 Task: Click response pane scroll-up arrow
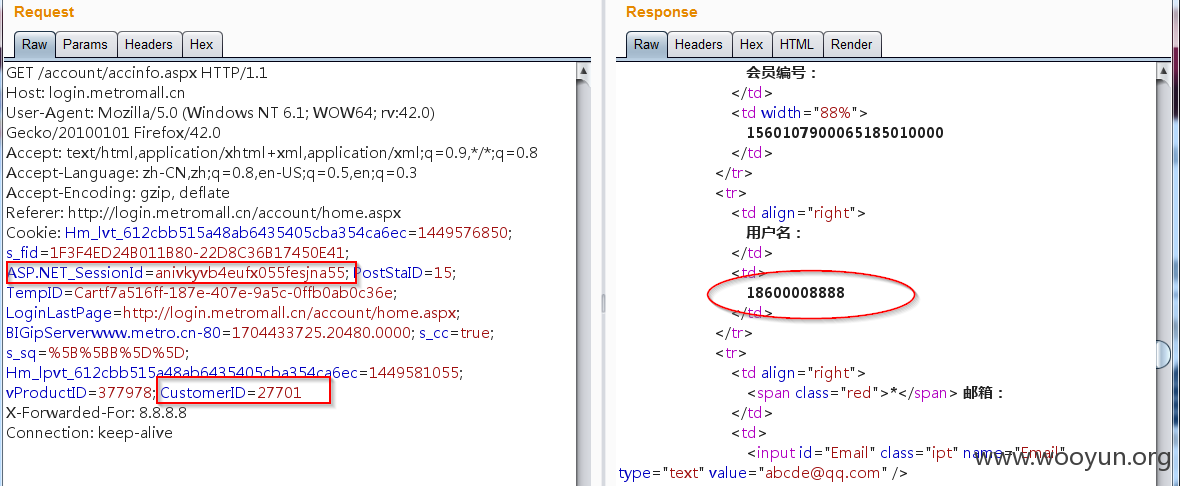pos(1163,71)
